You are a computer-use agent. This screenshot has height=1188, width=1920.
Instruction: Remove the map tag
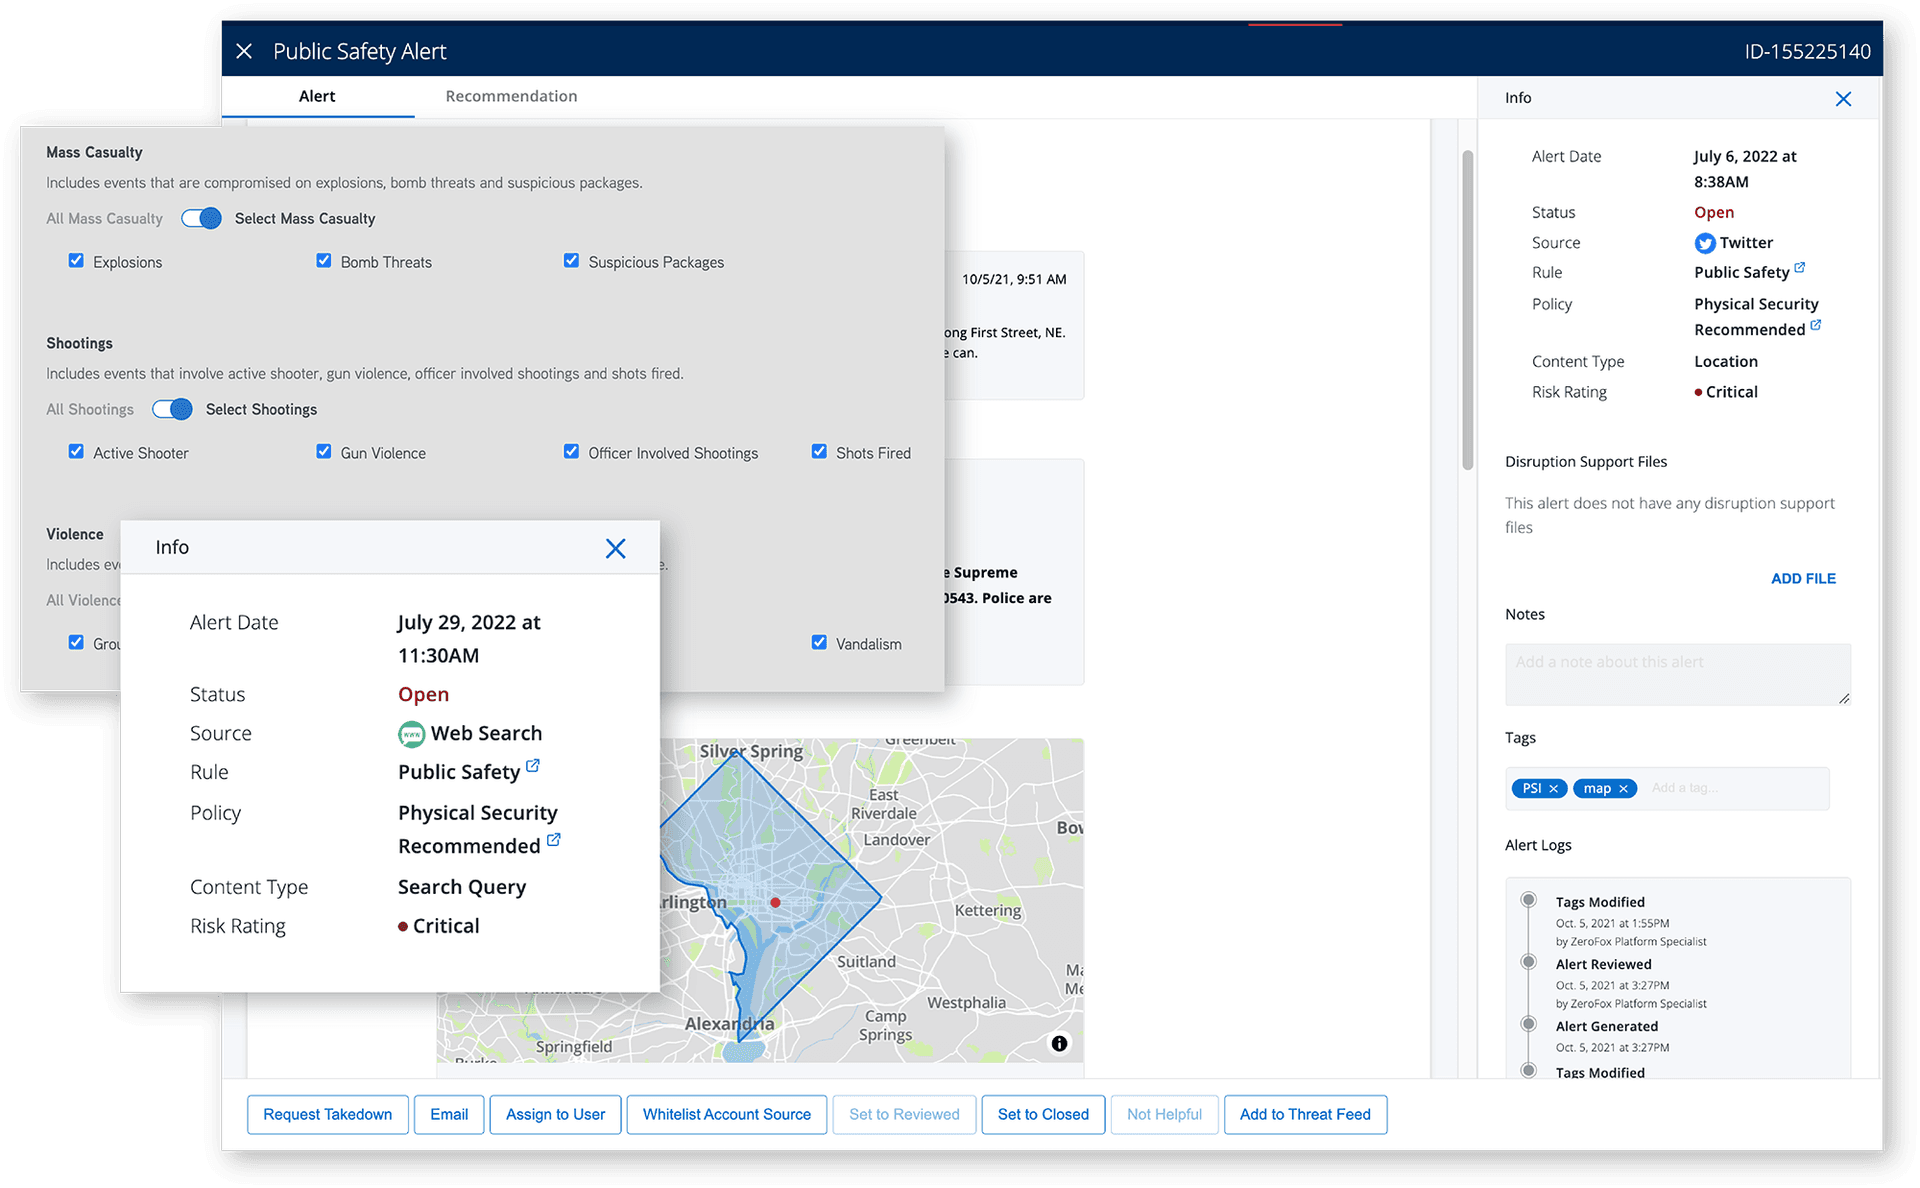pos(1624,789)
